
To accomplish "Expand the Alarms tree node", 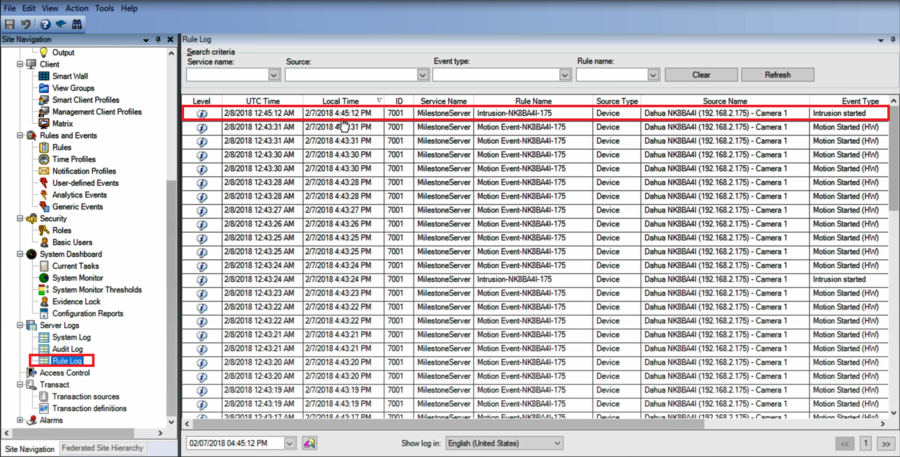I will (x=20, y=420).
